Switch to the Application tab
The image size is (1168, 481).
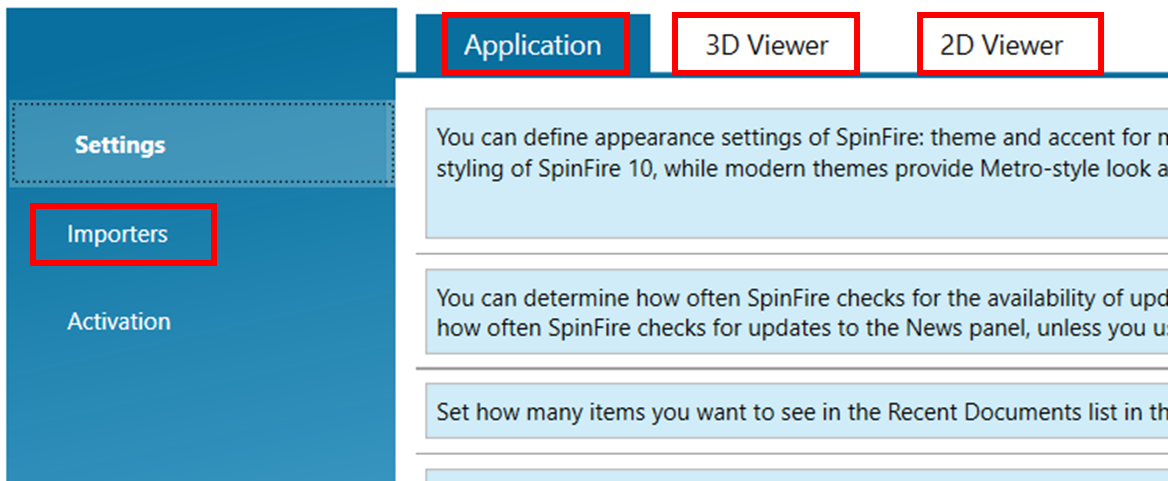tap(533, 45)
